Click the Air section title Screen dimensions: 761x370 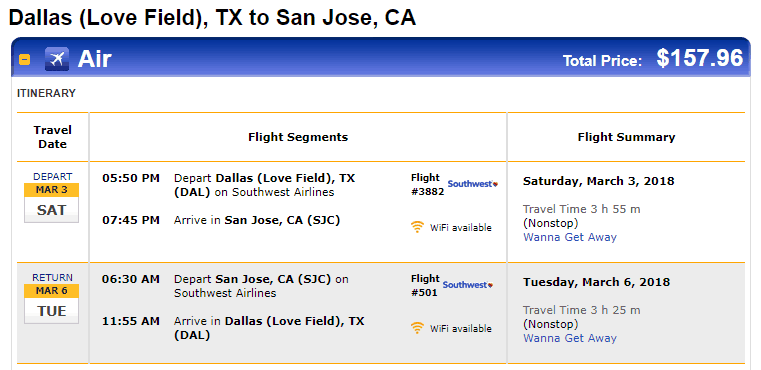coord(95,59)
